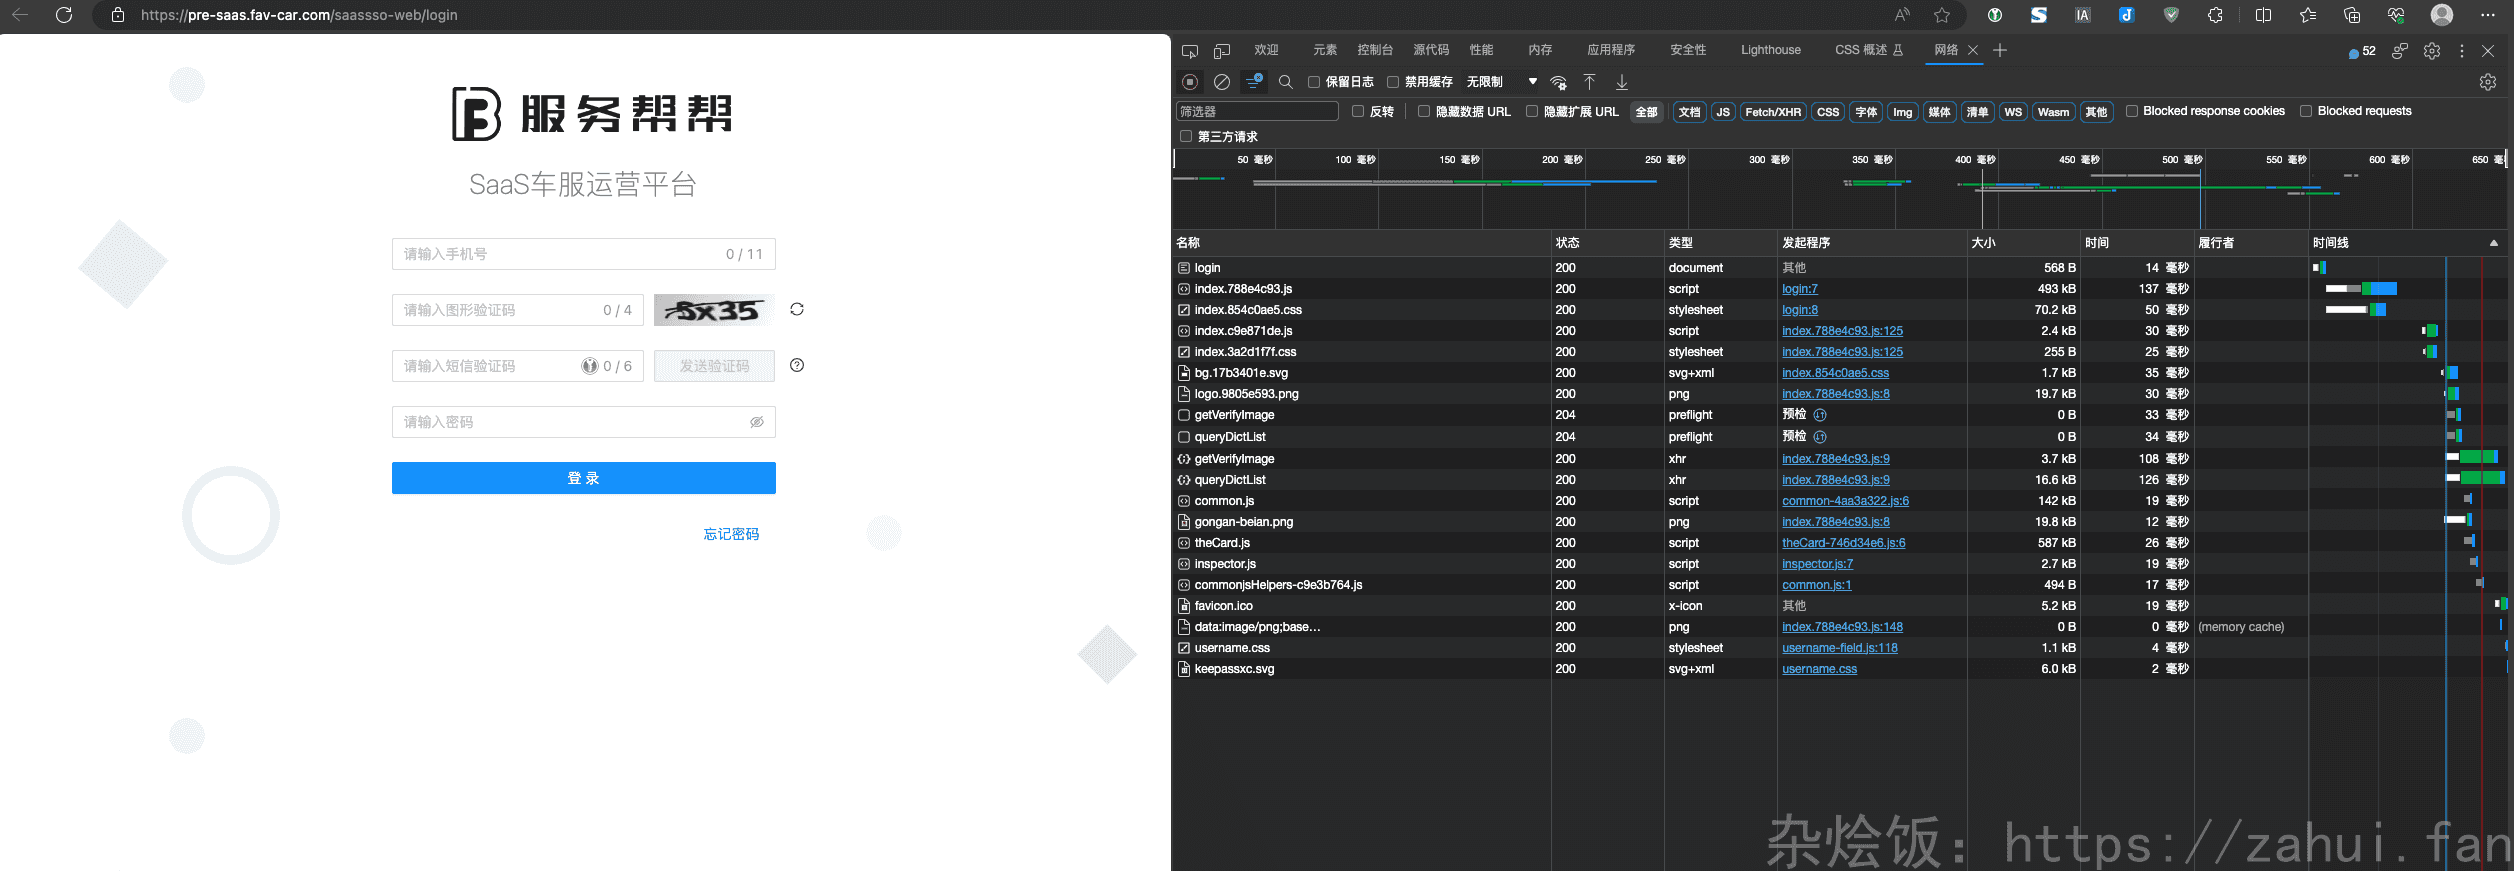Open the 无限制 throttling dropdown
The height and width of the screenshot is (871, 2514).
[1501, 82]
